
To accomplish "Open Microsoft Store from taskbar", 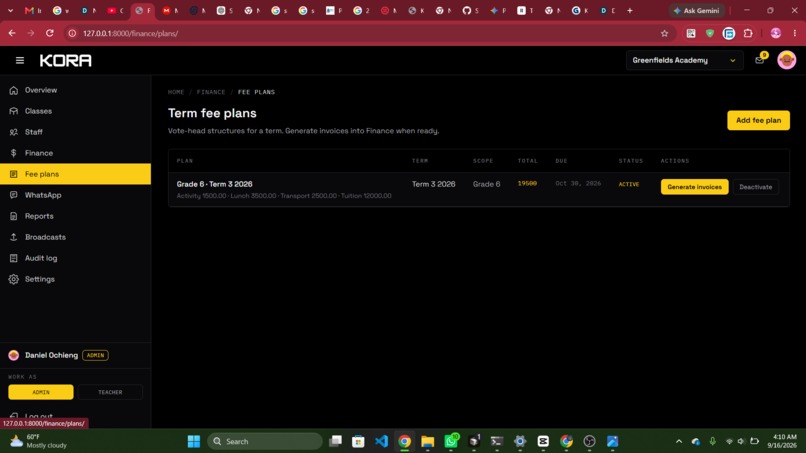I will click(x=358, y=441).
